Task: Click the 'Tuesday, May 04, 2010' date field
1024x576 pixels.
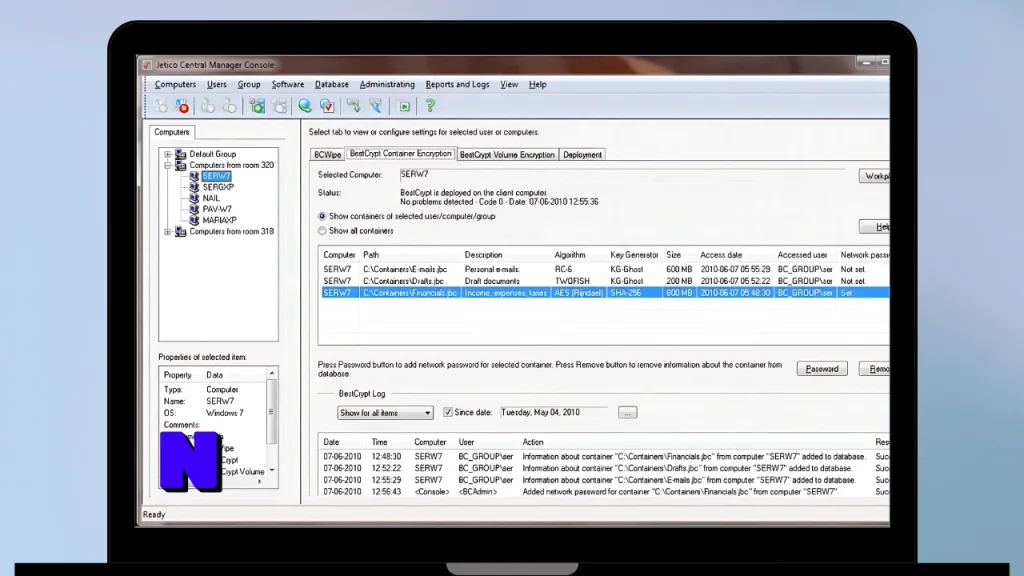Action: coord(554,412)
